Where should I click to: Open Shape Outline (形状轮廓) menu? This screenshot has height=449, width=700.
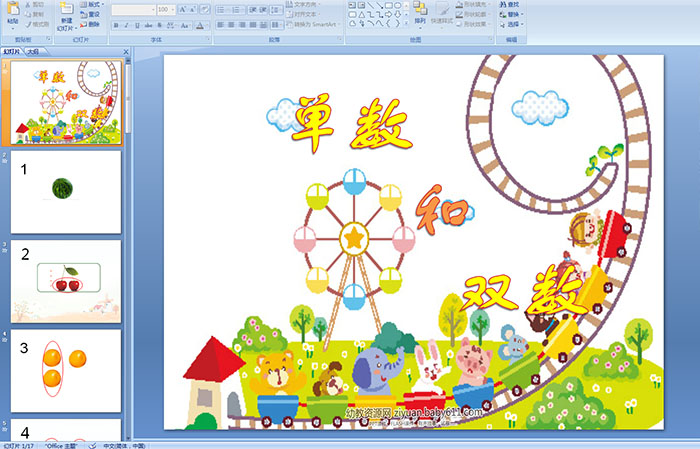[x=473, y=14]
